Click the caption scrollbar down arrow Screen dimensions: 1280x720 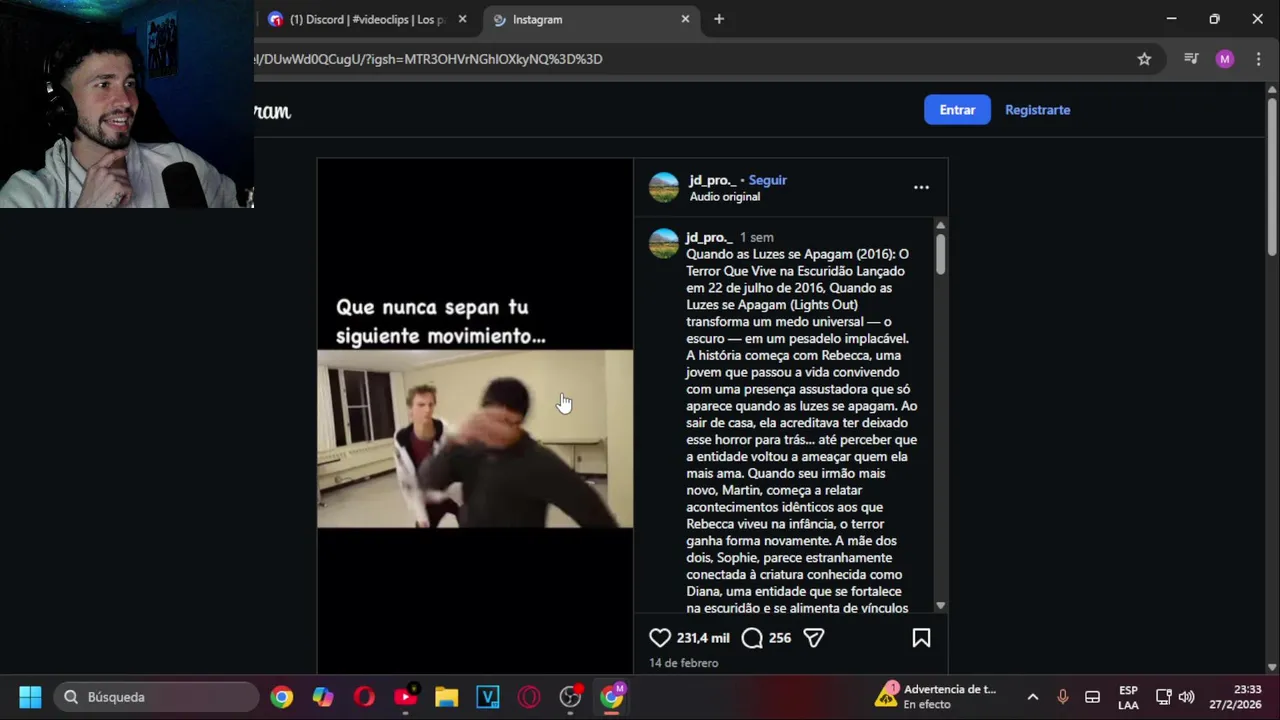941,606
